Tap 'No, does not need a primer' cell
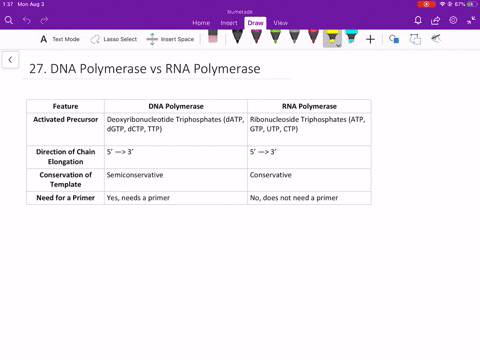Image resolution: width=480 pixels, height=360 pixels. [x=309, y=198]
